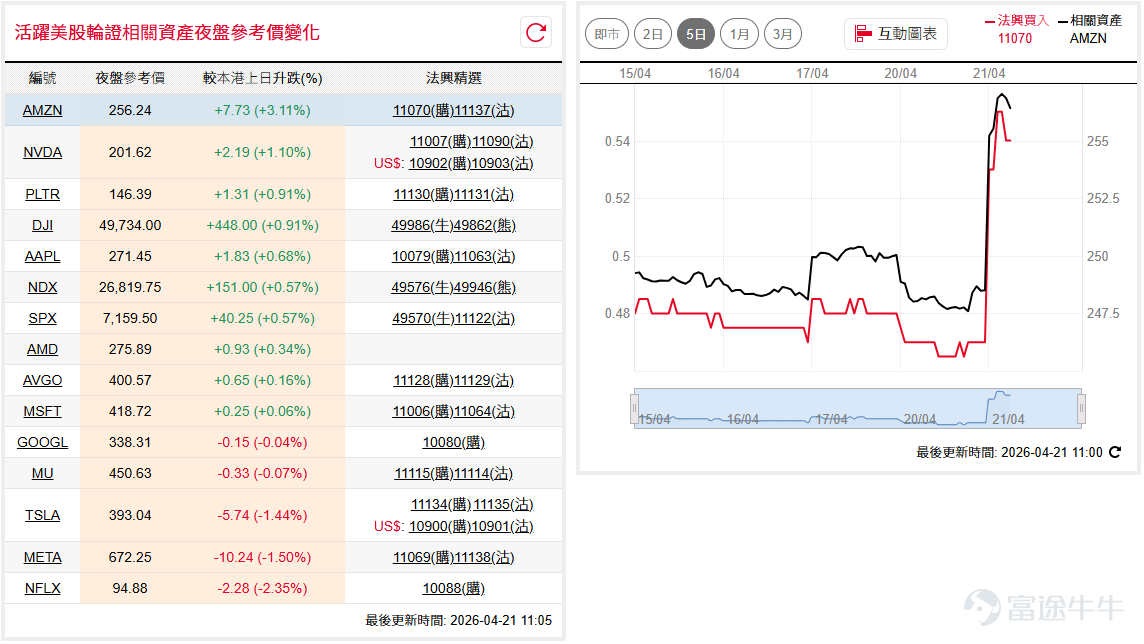
Task: Open warrant 11130(購) for PLTR
Action: (423, 195)
